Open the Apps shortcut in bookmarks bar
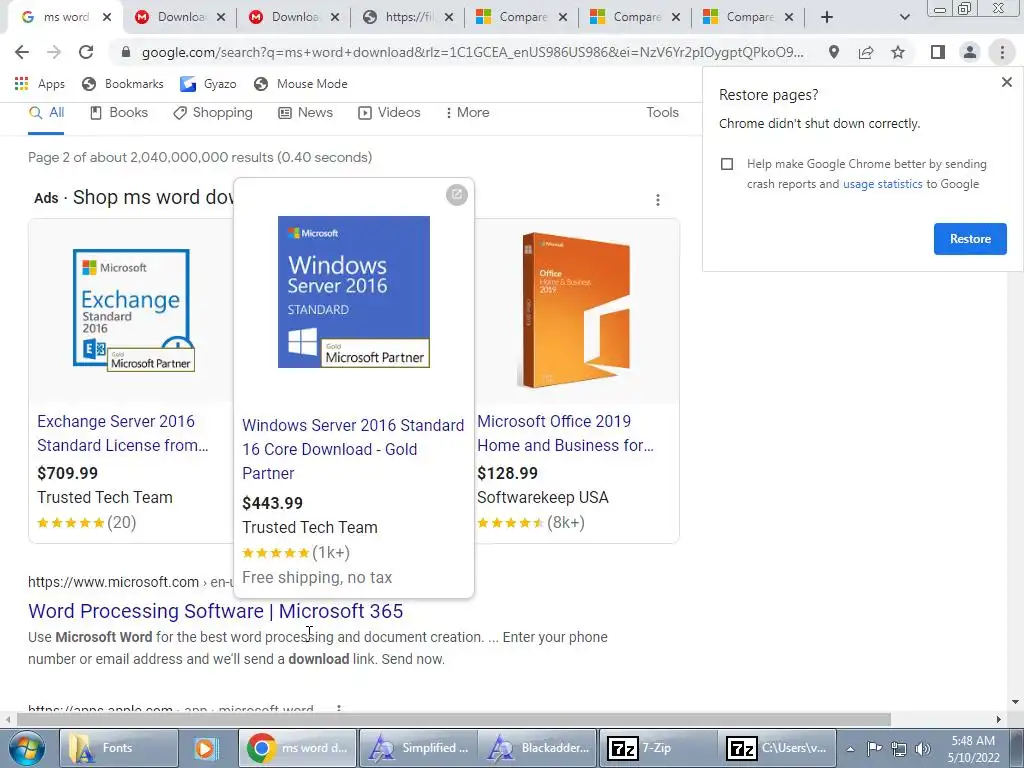Image resolution: width=1024 pixels, height=768 pixels. coord(39,84)
